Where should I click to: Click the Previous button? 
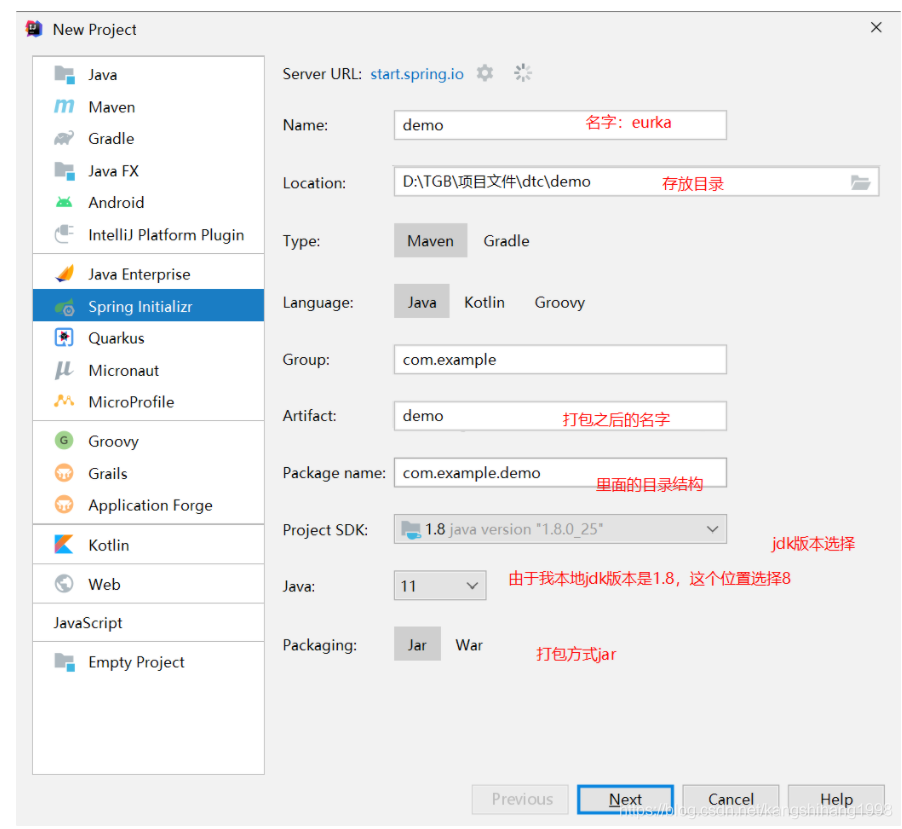[521, 799]
